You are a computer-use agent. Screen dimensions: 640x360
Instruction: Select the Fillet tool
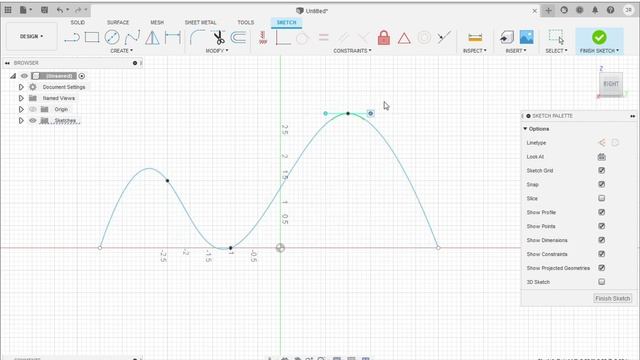click(x=198, y=38)
